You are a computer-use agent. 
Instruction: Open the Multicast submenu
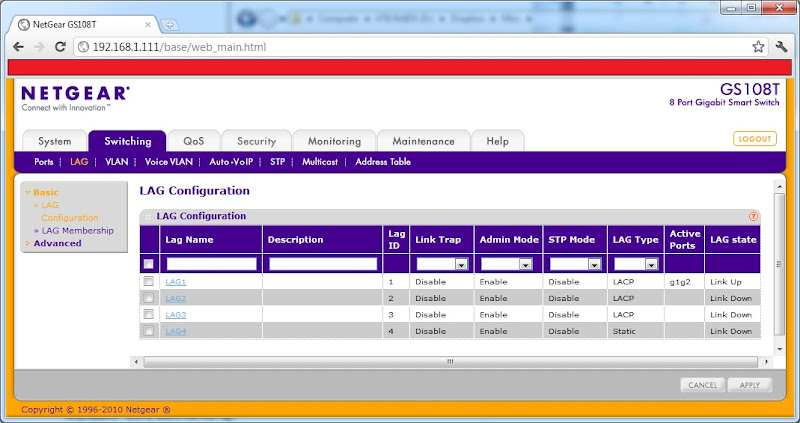coord(320,162)
